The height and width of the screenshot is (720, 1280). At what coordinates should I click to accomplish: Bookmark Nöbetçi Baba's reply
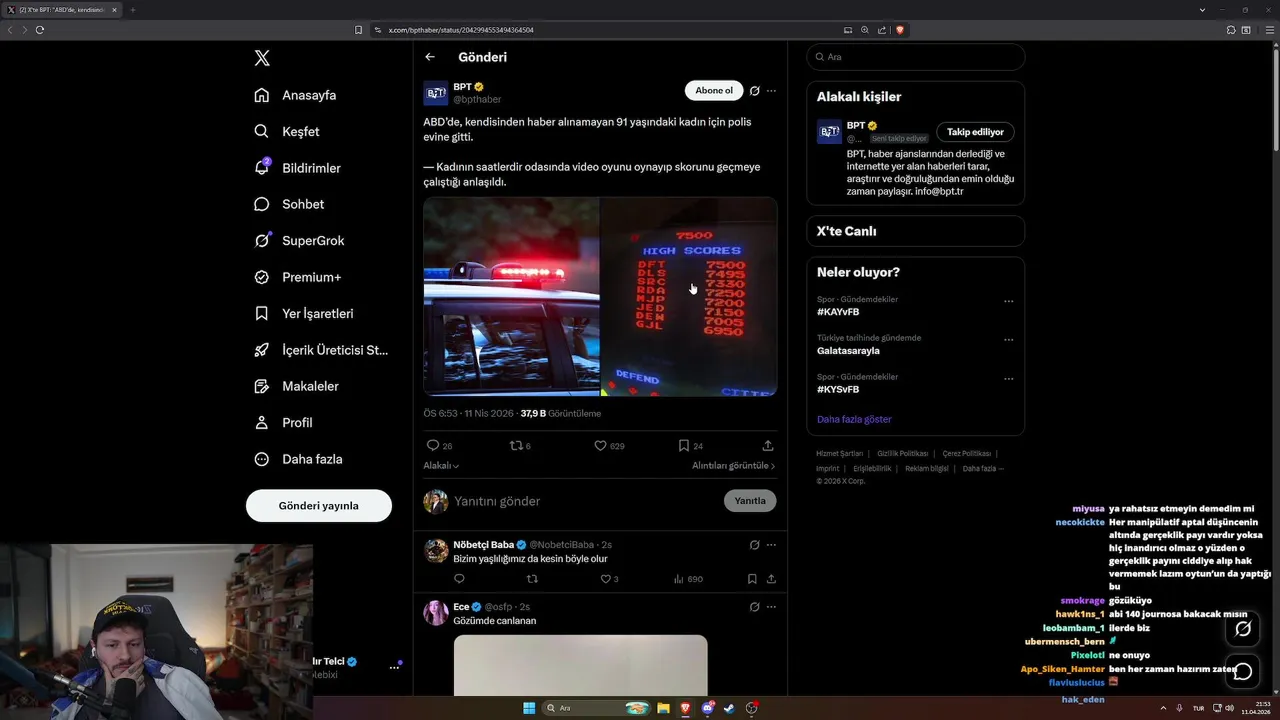[x=752, y=579]
